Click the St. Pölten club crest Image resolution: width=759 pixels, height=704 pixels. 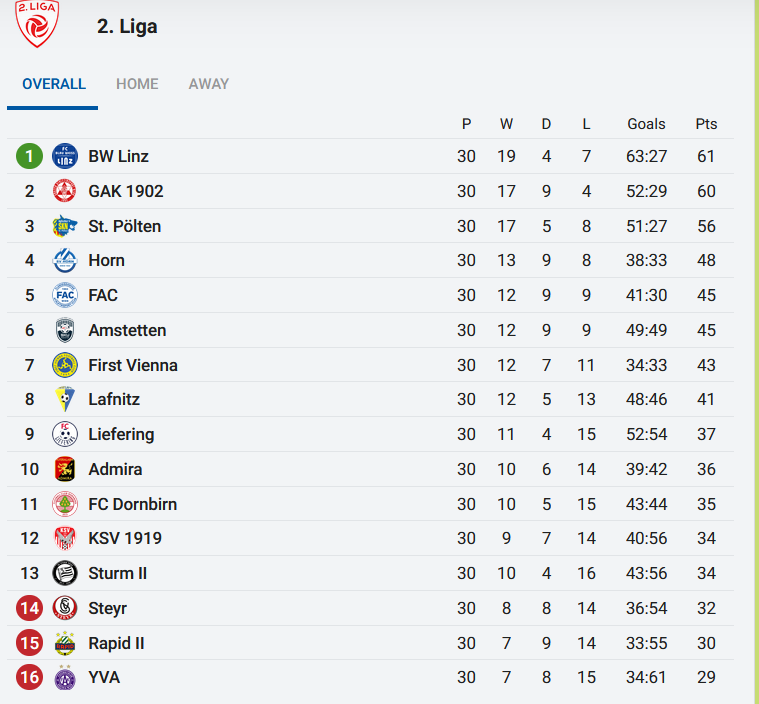tap(65, 226)
